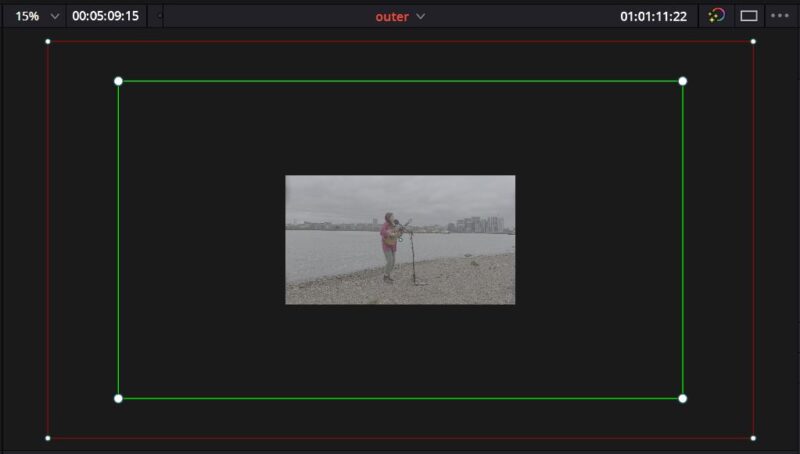This screenshot has width=800, height=454.
Task: Select the green box top-left handle
Action: click(x=118, y=81)
